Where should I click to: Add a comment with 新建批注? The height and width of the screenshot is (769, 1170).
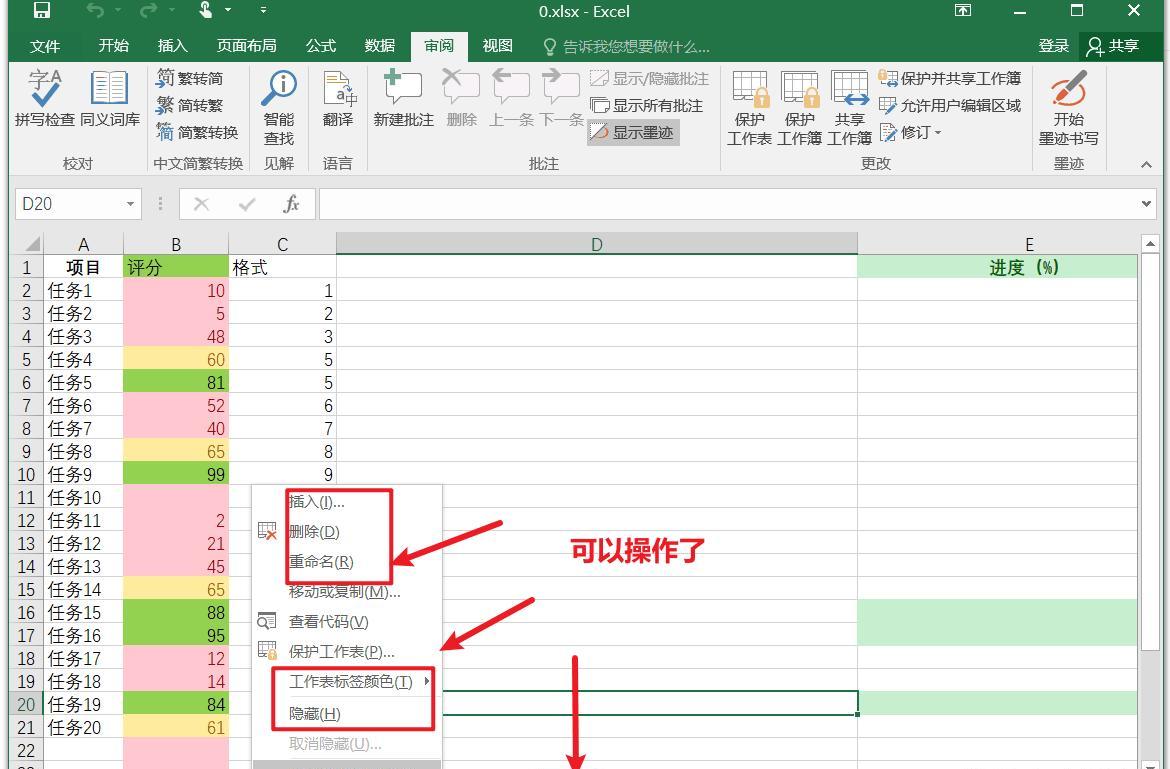point(404,98)
